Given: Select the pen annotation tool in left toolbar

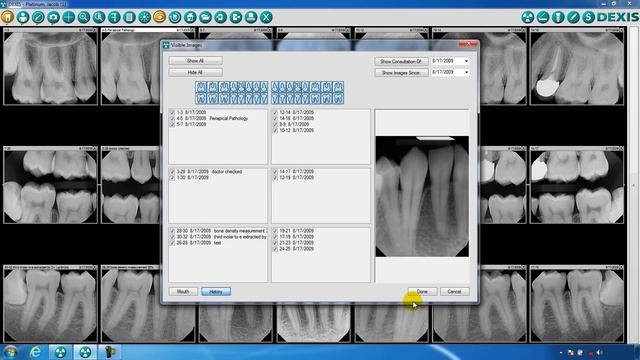Looking at the screenshot, I should 38,17.
